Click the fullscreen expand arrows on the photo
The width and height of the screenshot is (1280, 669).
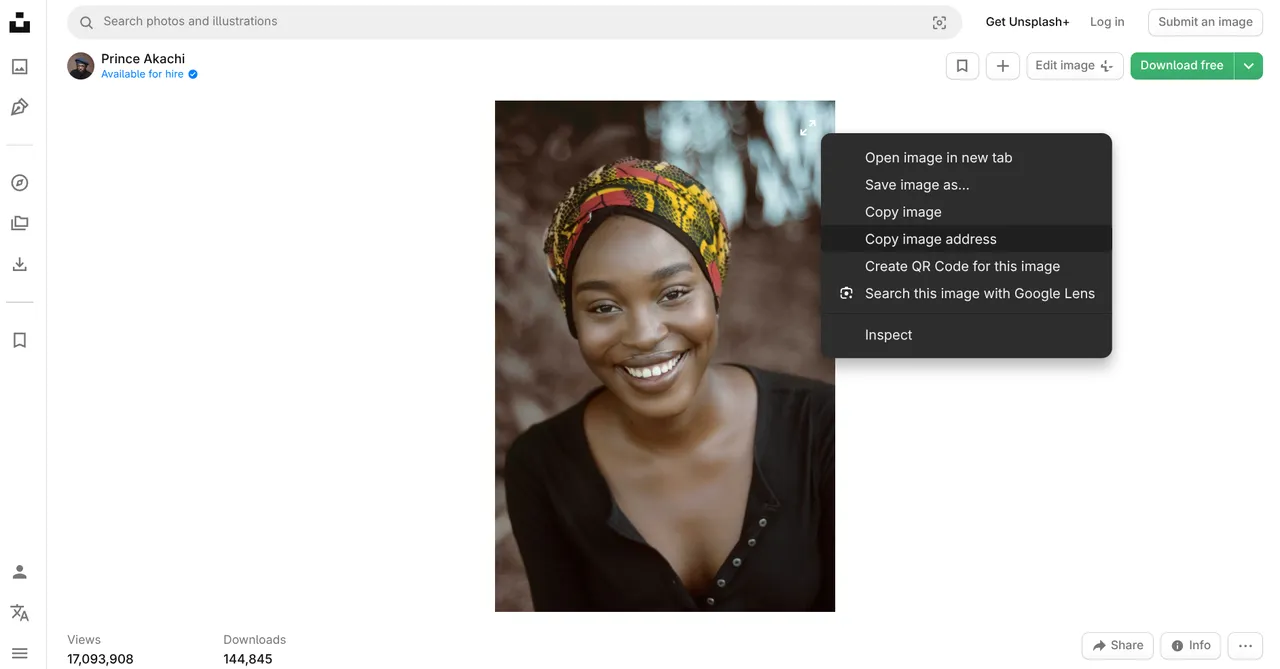(807, 127)
